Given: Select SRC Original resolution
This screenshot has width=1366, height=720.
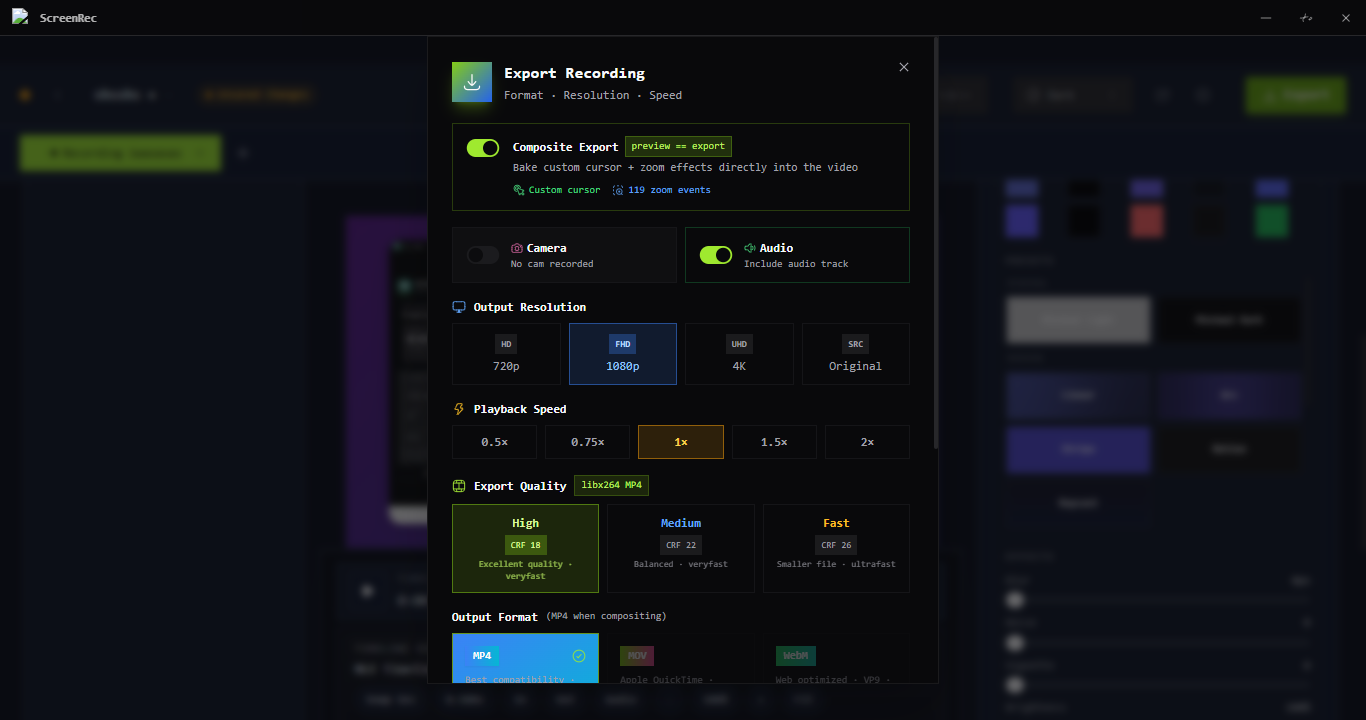Looking at the screenshot, I should (x=856, y=354).
